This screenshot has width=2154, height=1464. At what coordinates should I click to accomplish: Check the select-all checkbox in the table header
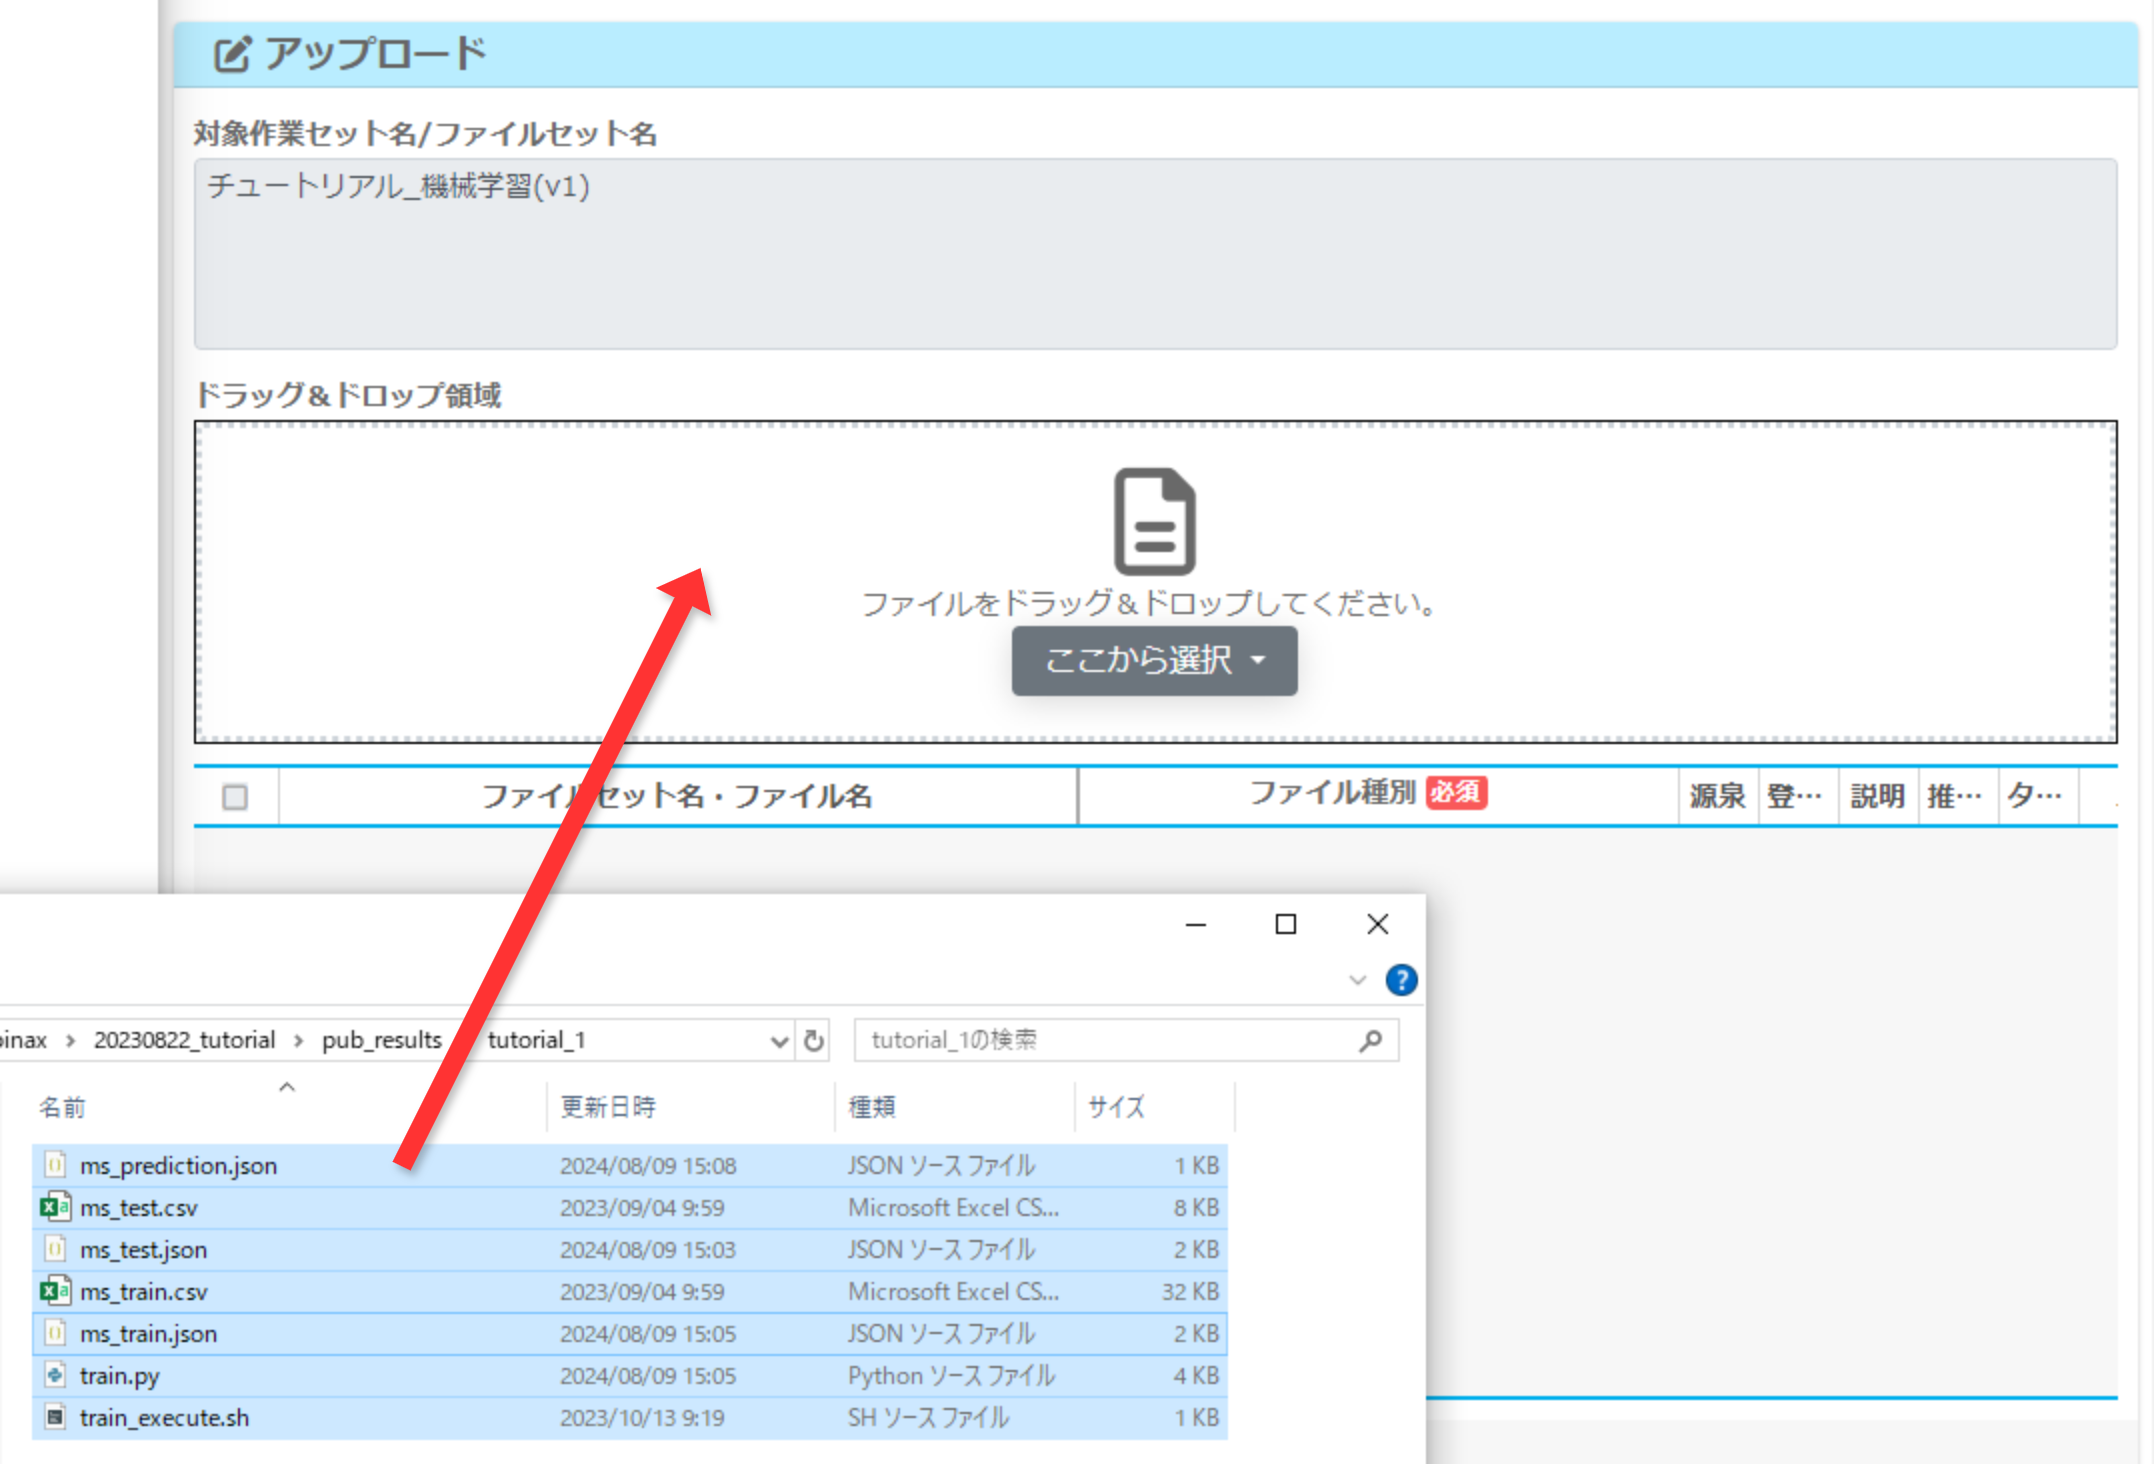[x=235, y=797]
